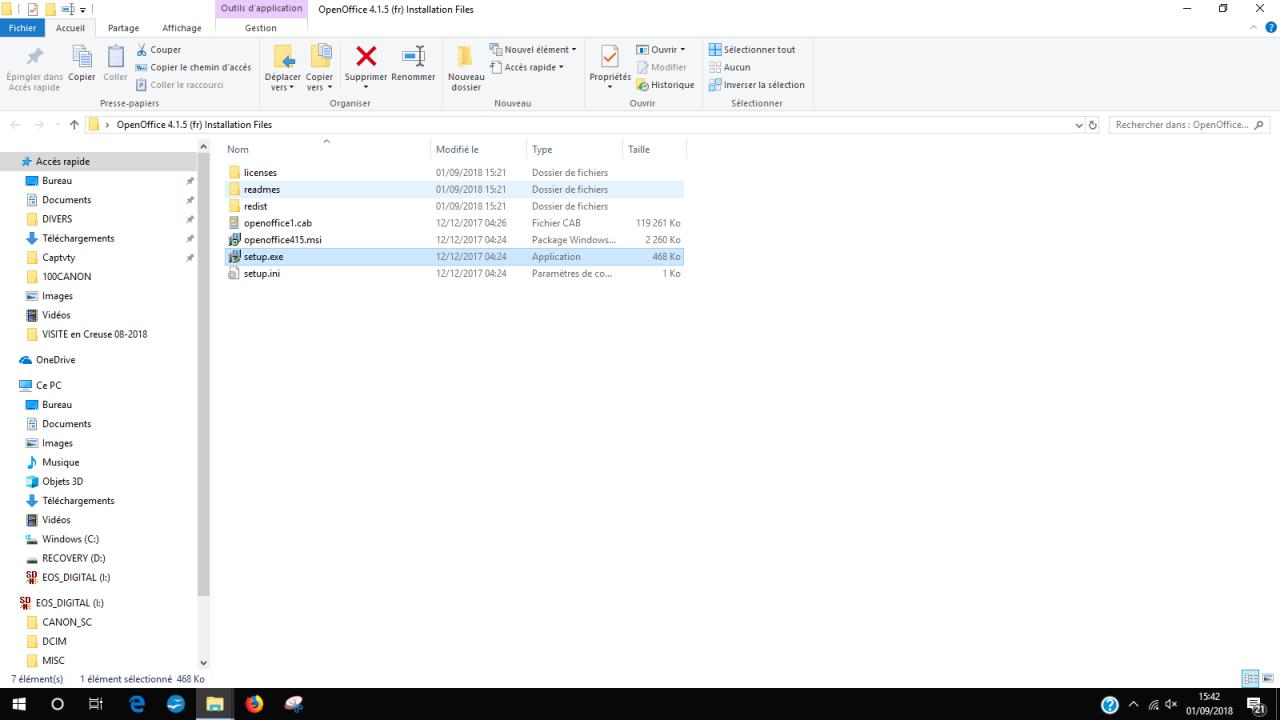Switch to details view in the status bar
Image resolution: width=1280 pixels, height=720 pixels.
coord(1250,679)
